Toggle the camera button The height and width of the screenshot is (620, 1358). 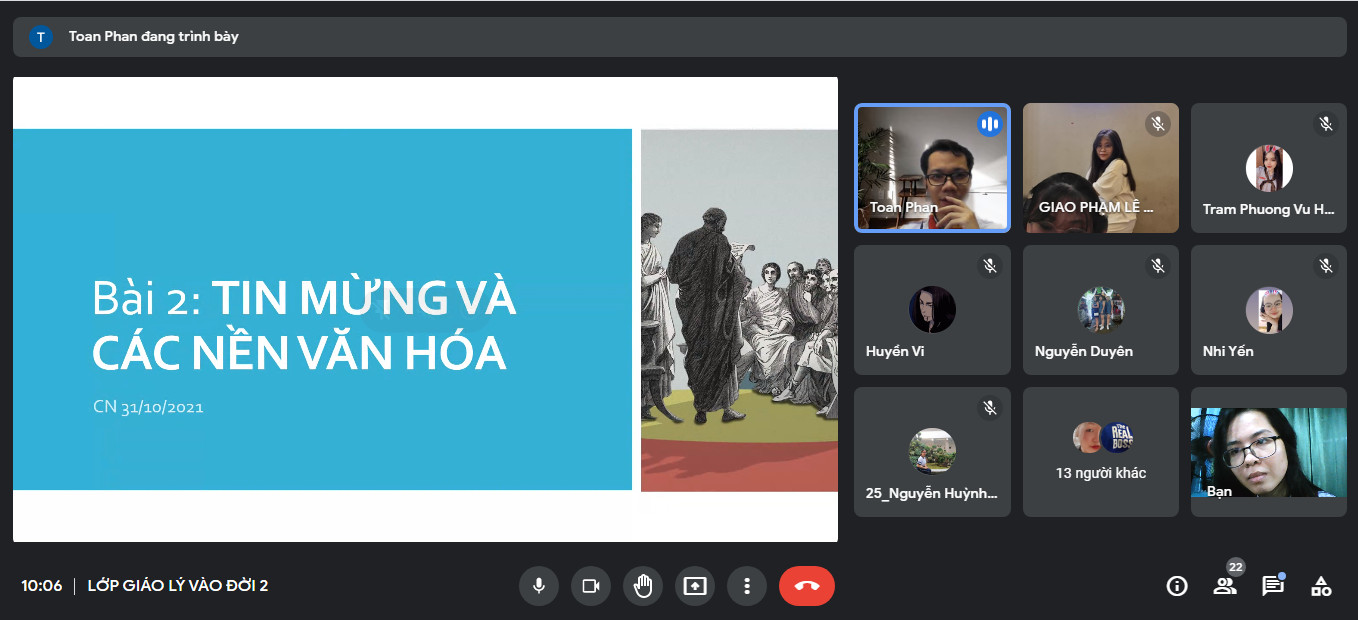click(591, 586)
